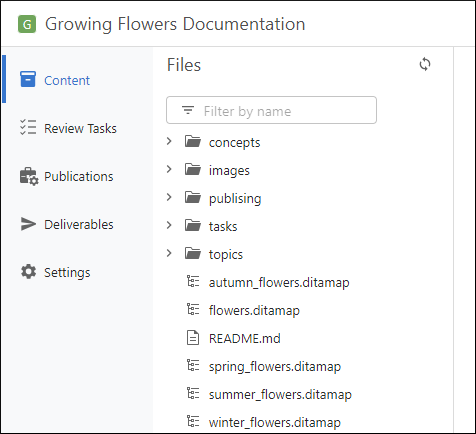This screenshot has width=476, height=434.
Task: Focus the Filter by name field
Action: [x=271, y=110]
